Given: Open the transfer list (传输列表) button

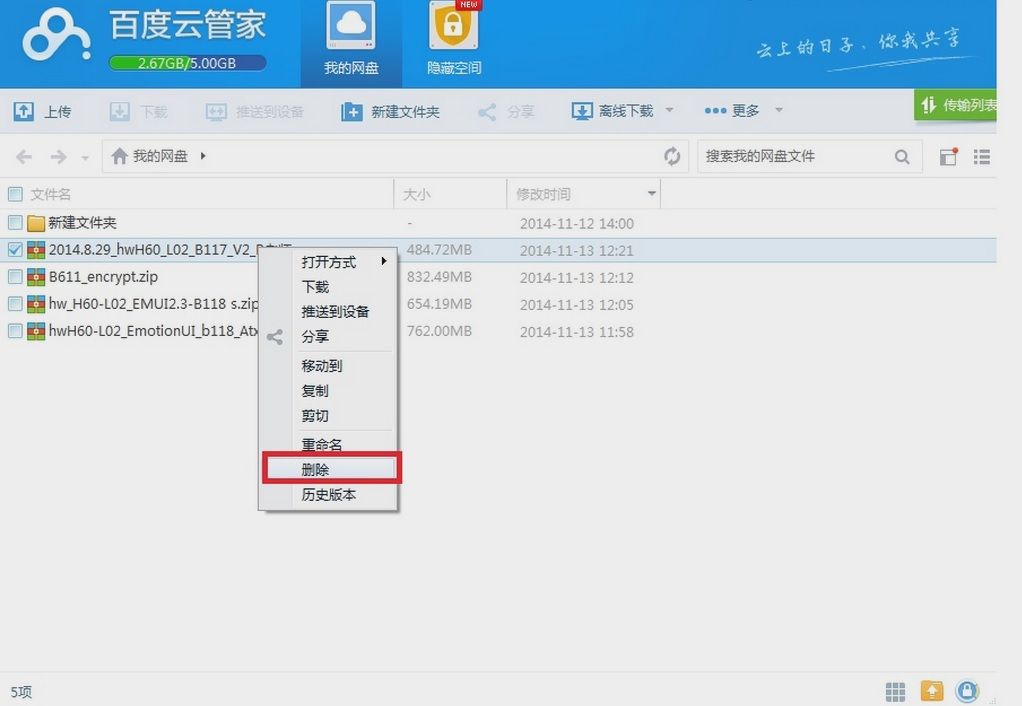Looking at the screenshot, I should click(956, 105).
